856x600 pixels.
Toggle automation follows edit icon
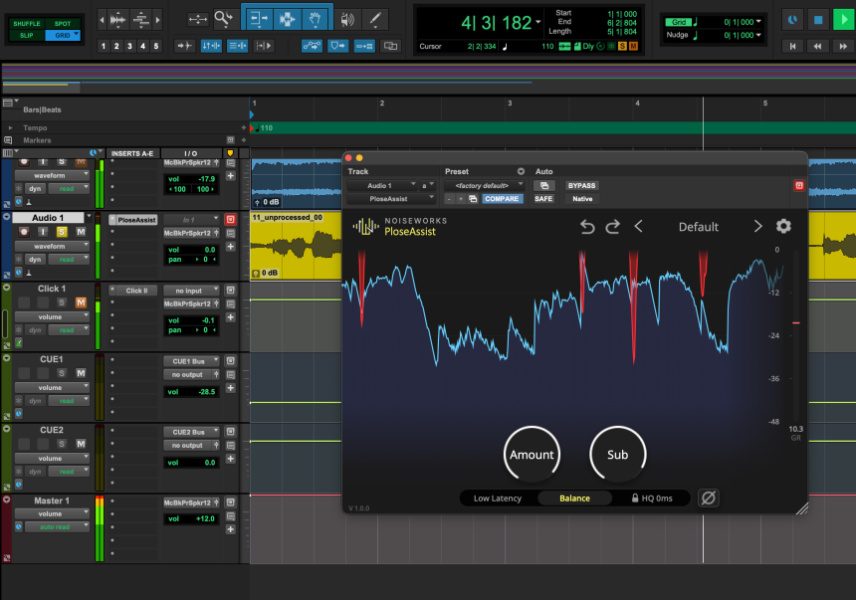312,46
